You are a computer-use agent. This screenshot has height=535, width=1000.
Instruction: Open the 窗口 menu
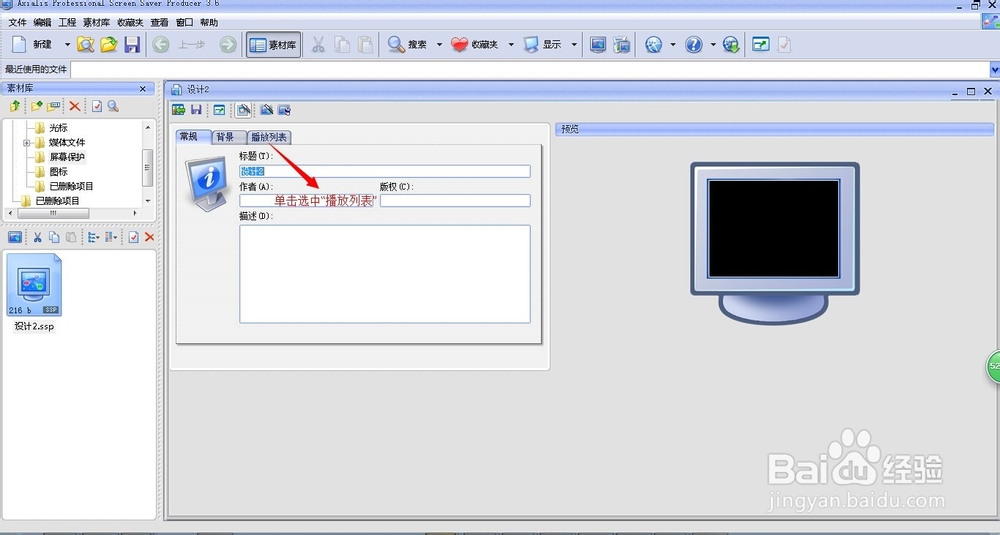point(184,22)
